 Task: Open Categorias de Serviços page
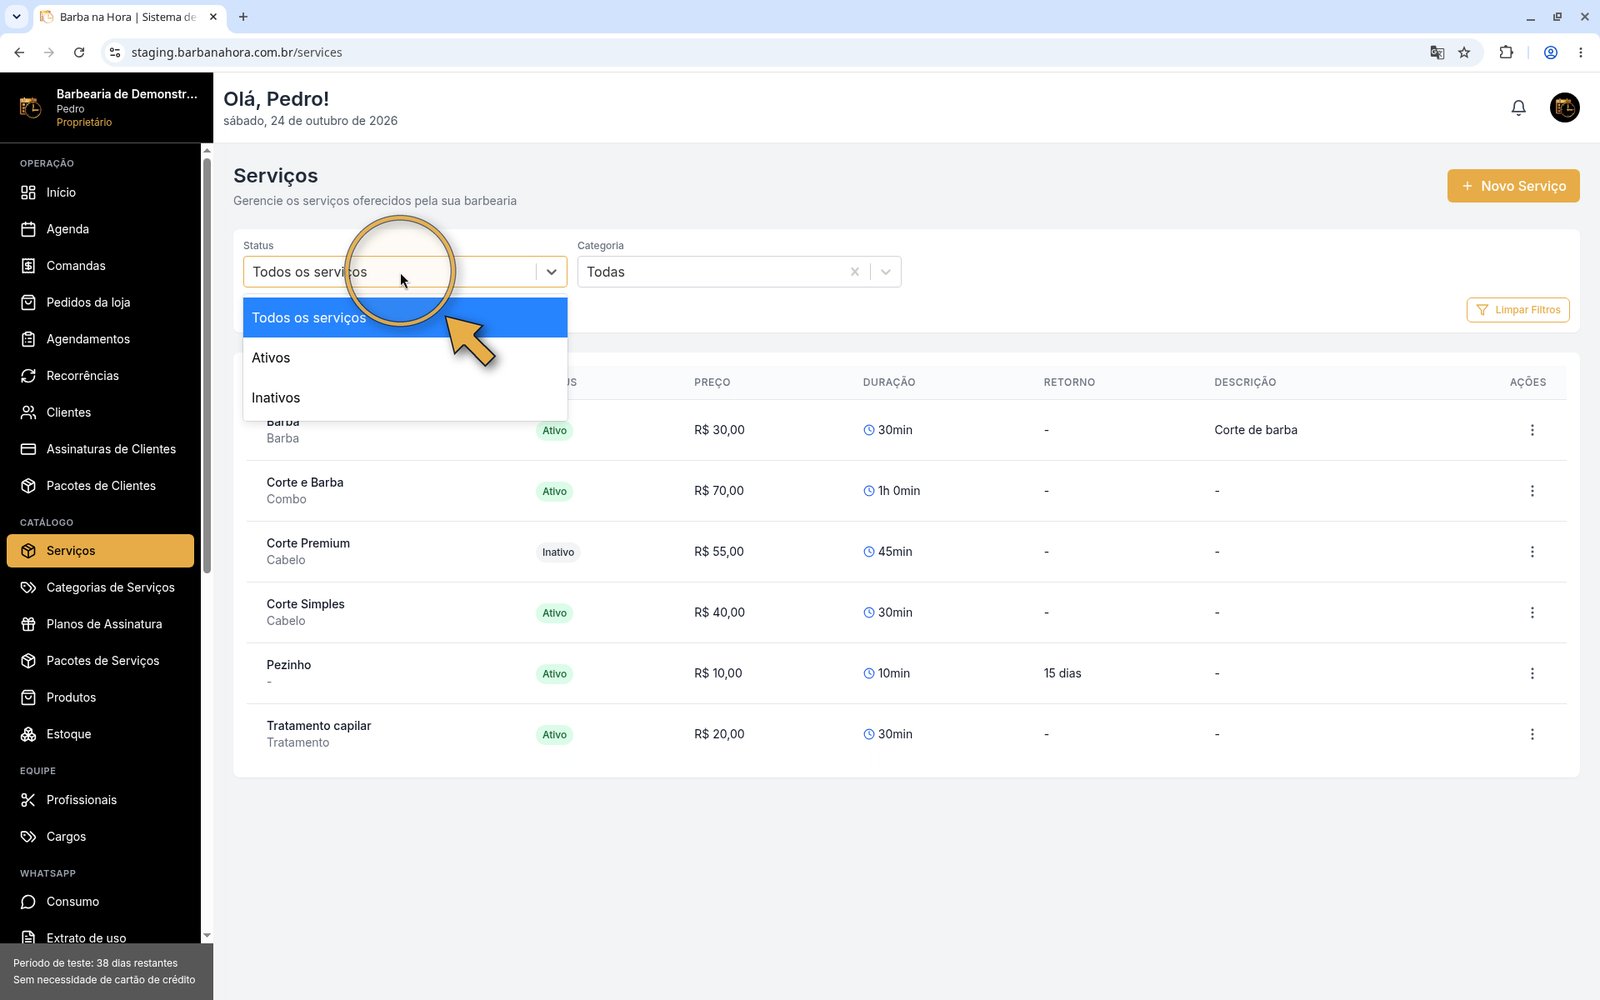tap(100, 587)
